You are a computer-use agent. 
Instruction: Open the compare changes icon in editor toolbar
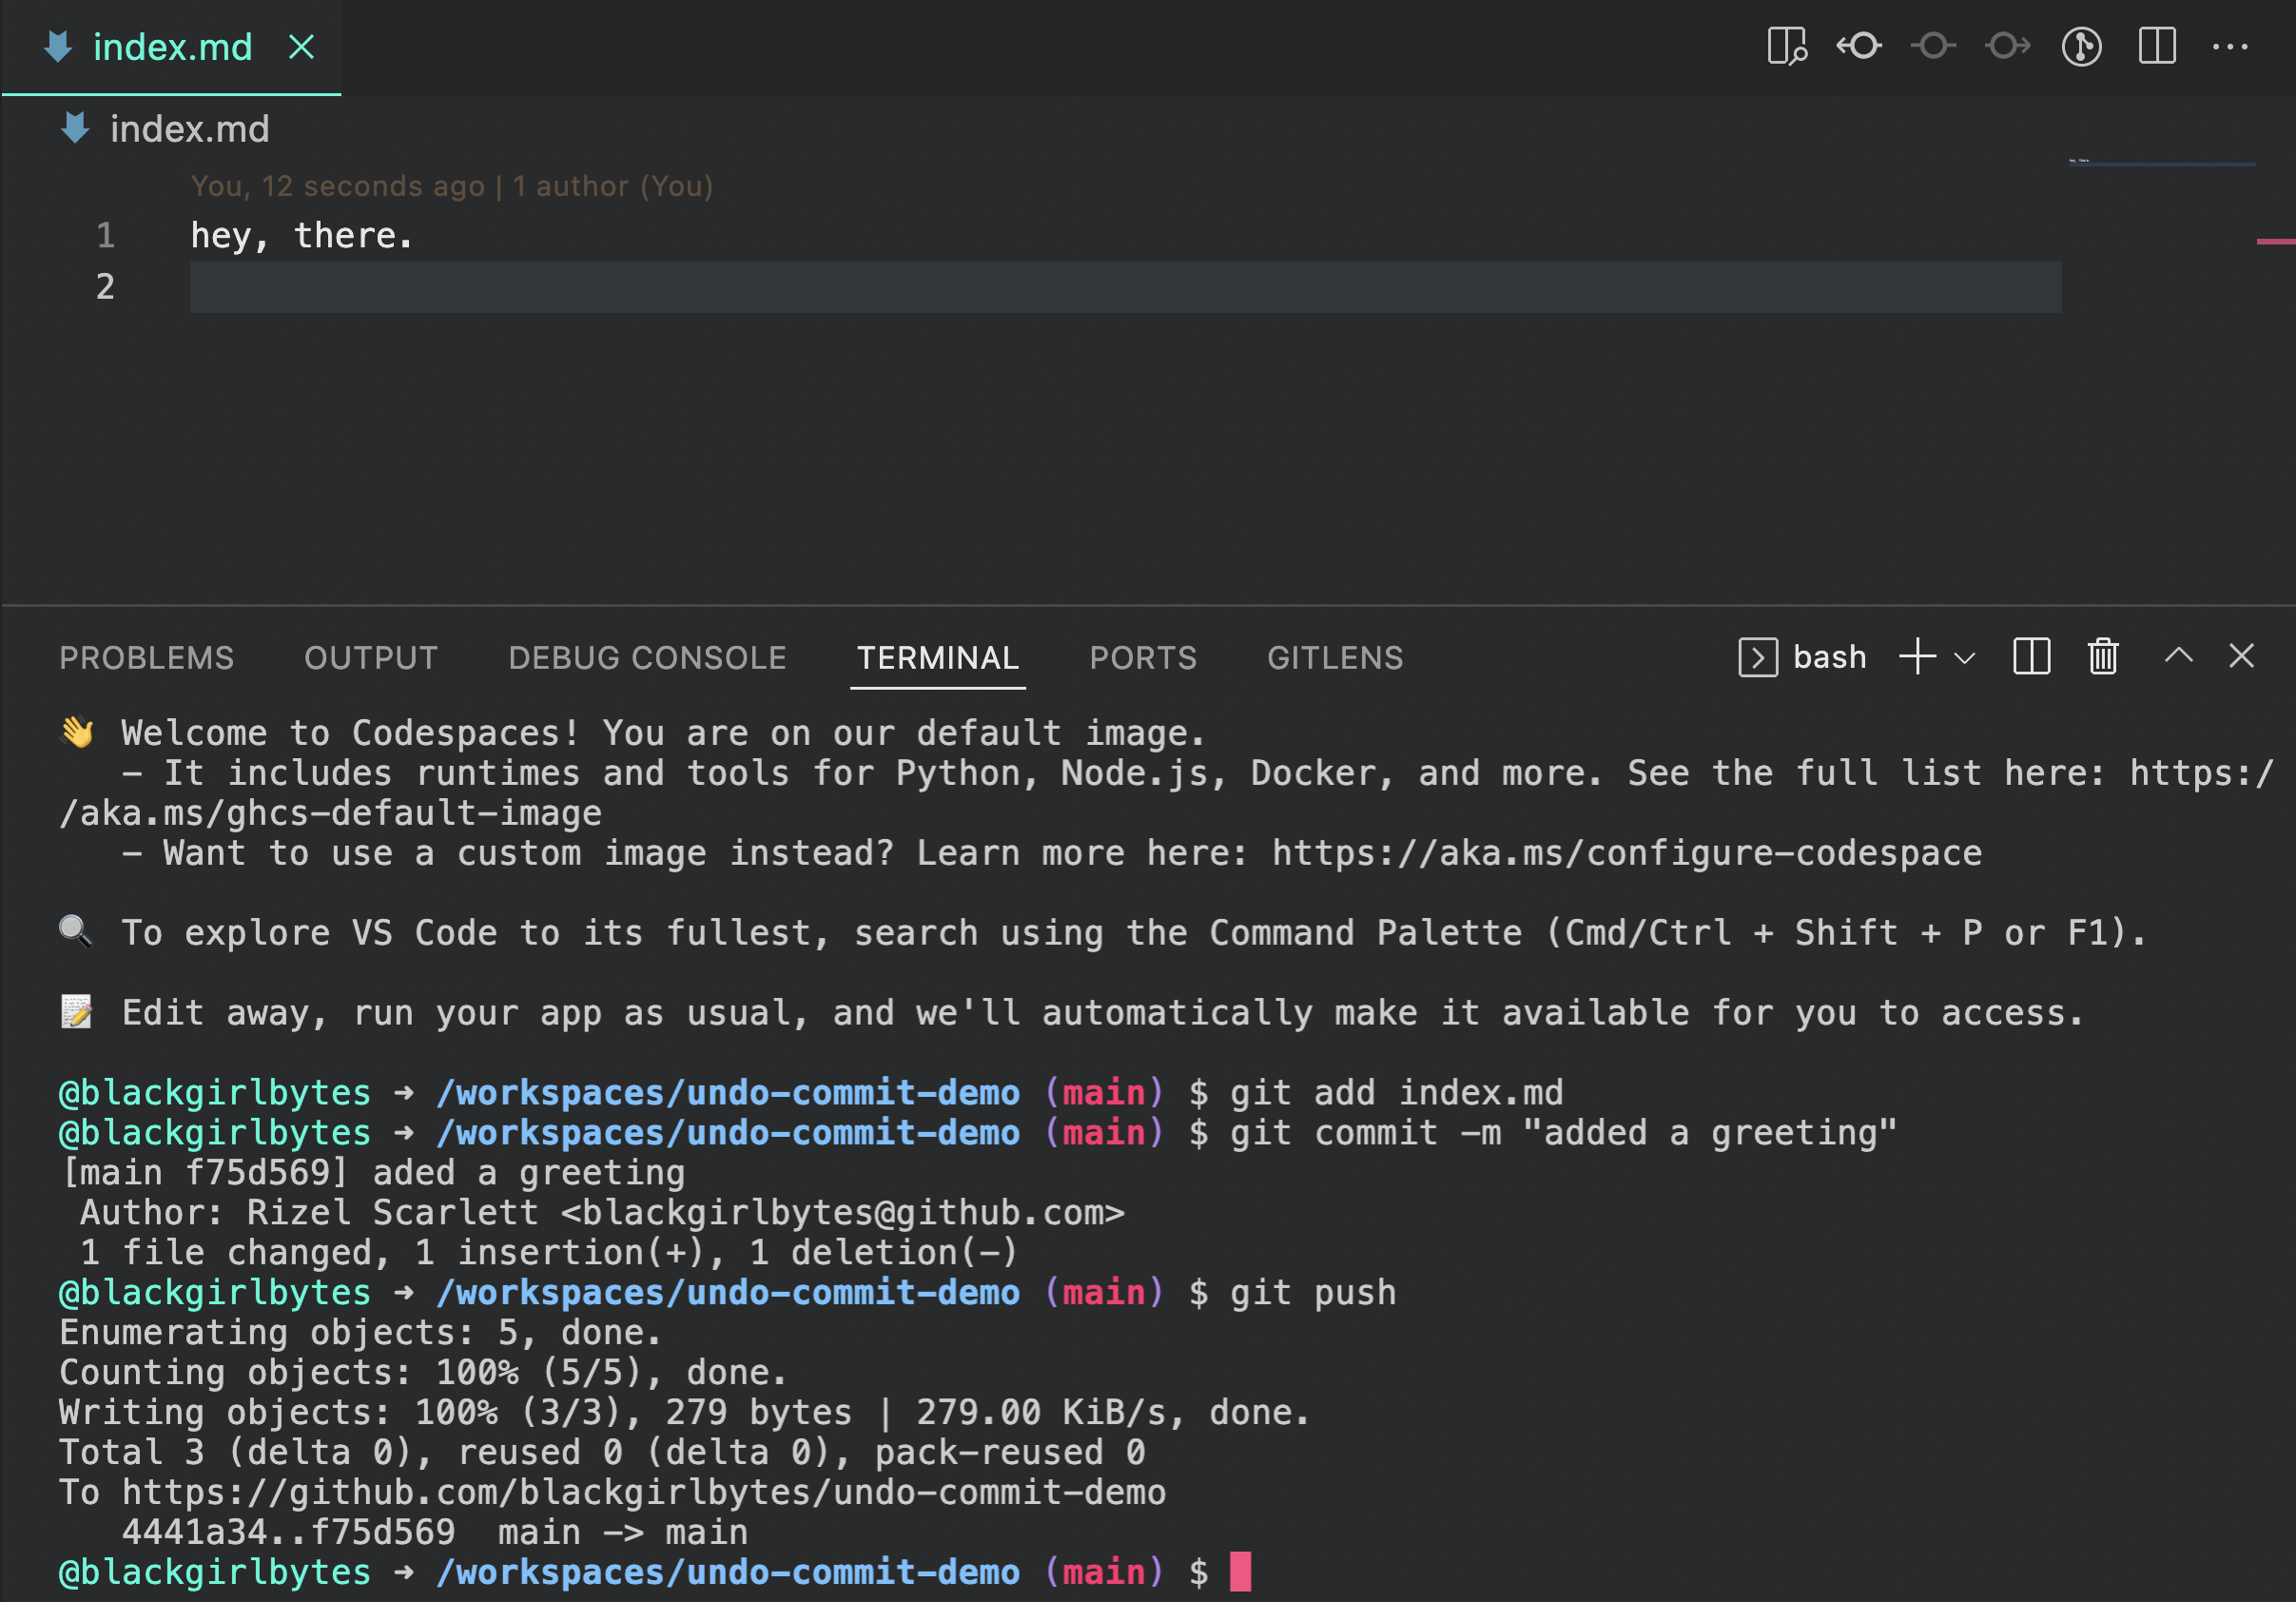[x=1787, y=46]
